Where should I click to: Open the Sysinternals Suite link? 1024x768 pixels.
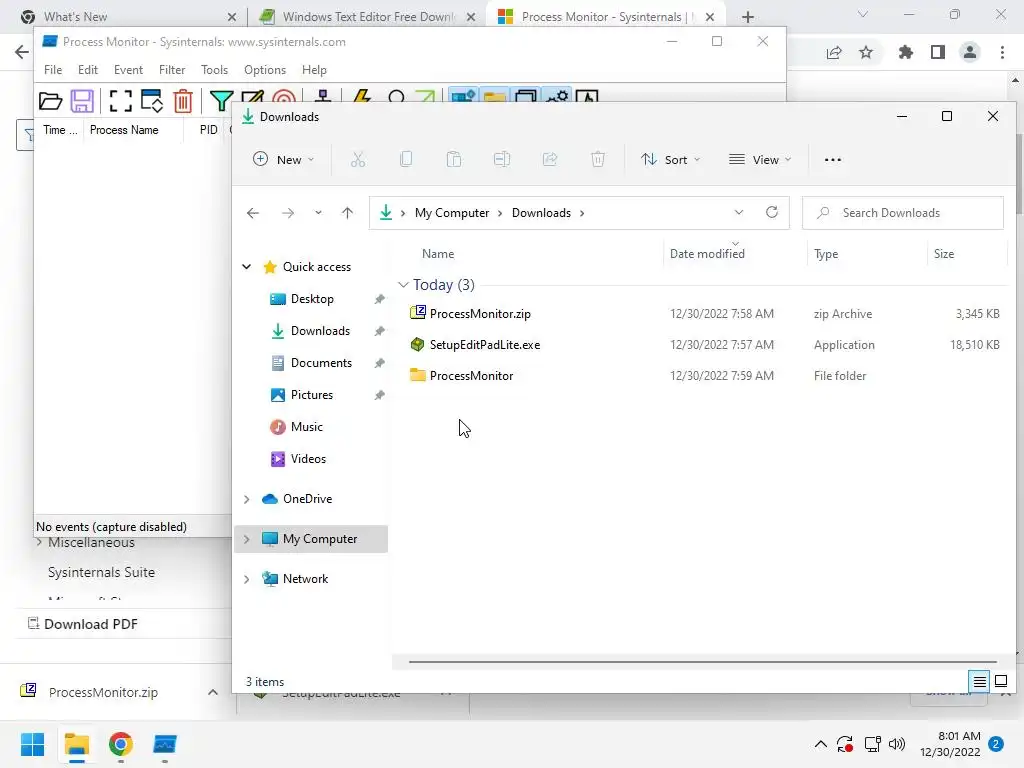101,572
